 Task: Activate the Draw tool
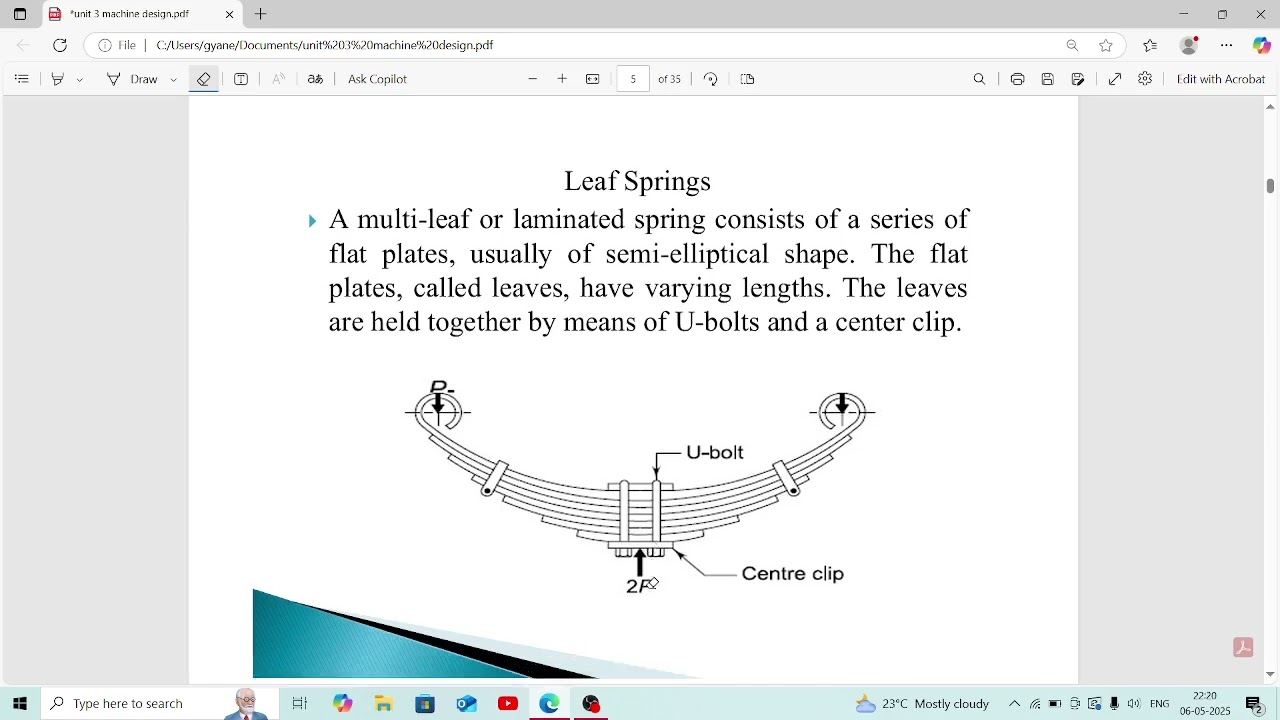coord(132,79)
